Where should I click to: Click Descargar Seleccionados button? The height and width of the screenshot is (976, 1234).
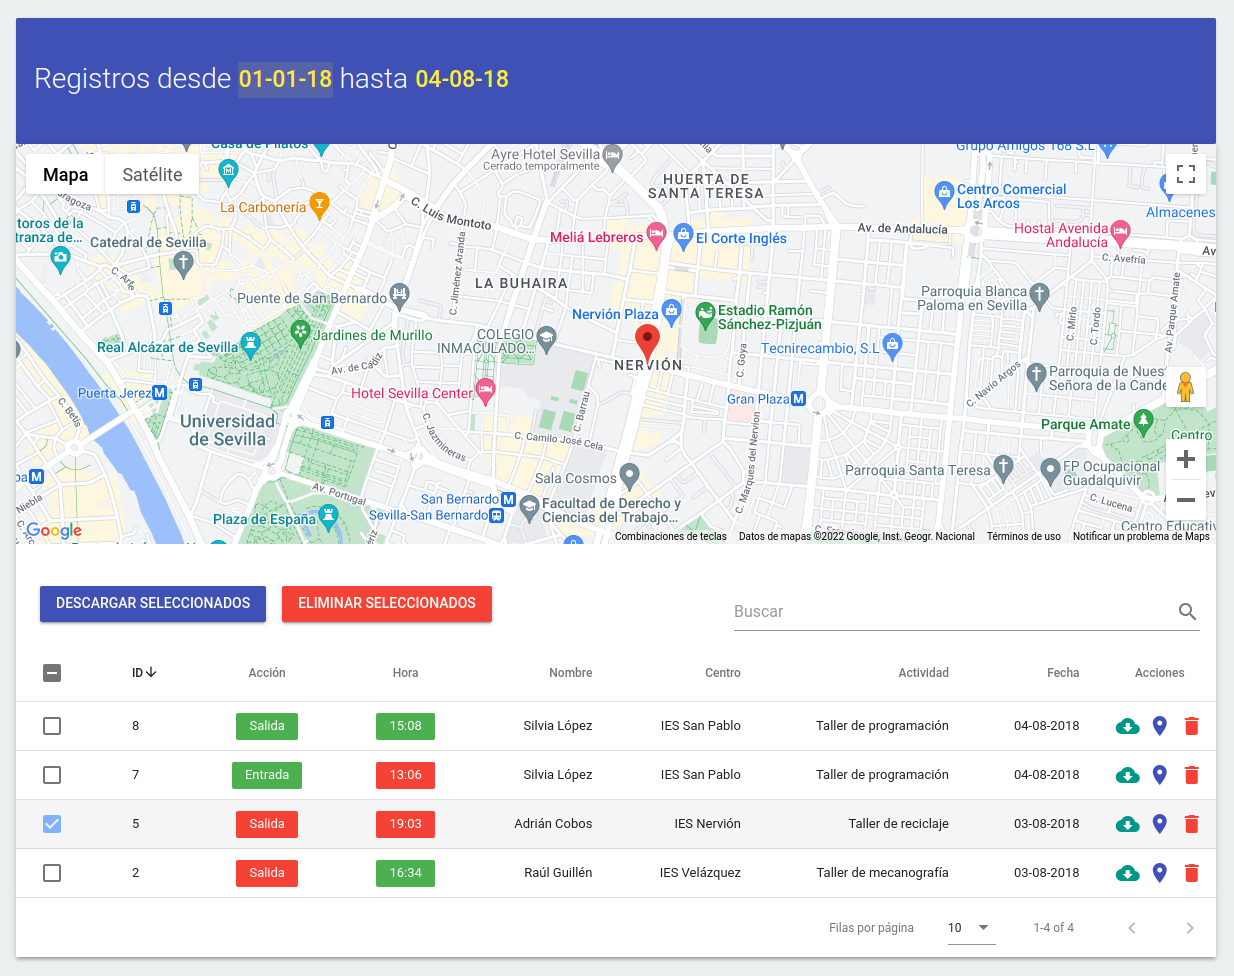(x=153, y=604)
